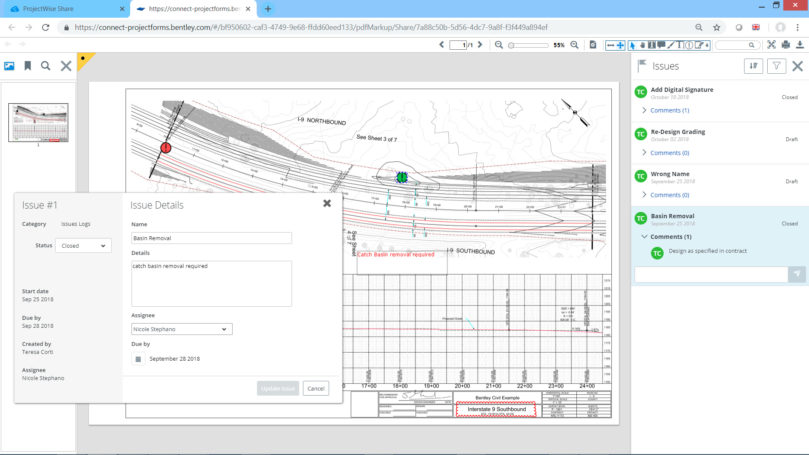
Task: Filter the issues list
Action: (776, 66)
